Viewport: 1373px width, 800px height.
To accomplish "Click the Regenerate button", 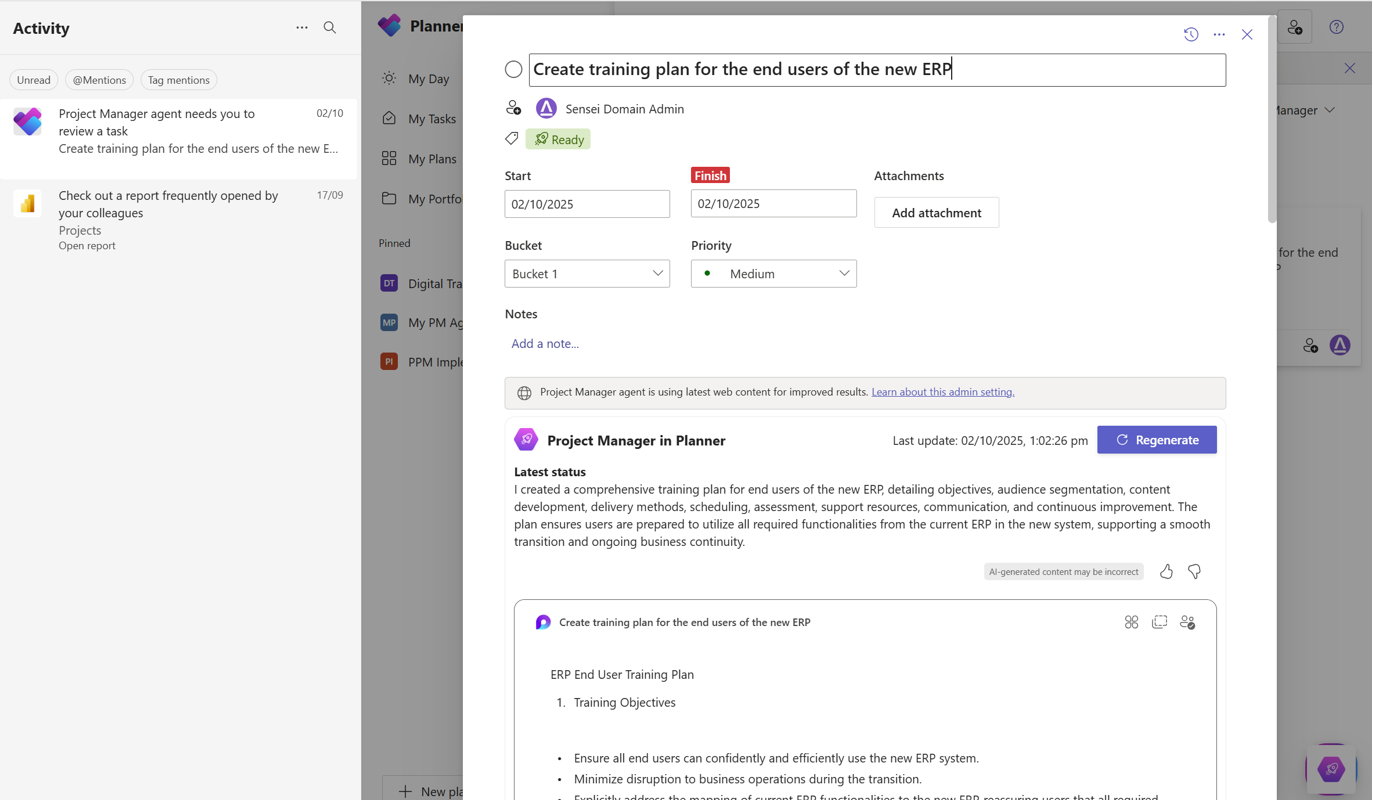I will point(1156,440).
